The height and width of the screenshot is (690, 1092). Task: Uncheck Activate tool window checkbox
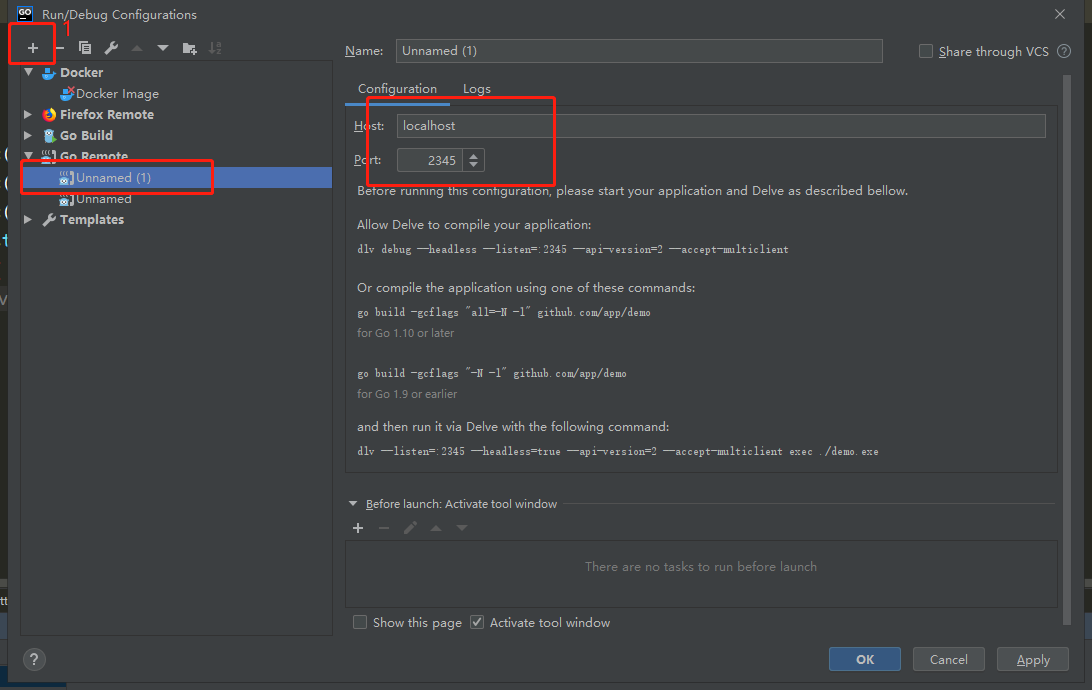pos(477,622)
